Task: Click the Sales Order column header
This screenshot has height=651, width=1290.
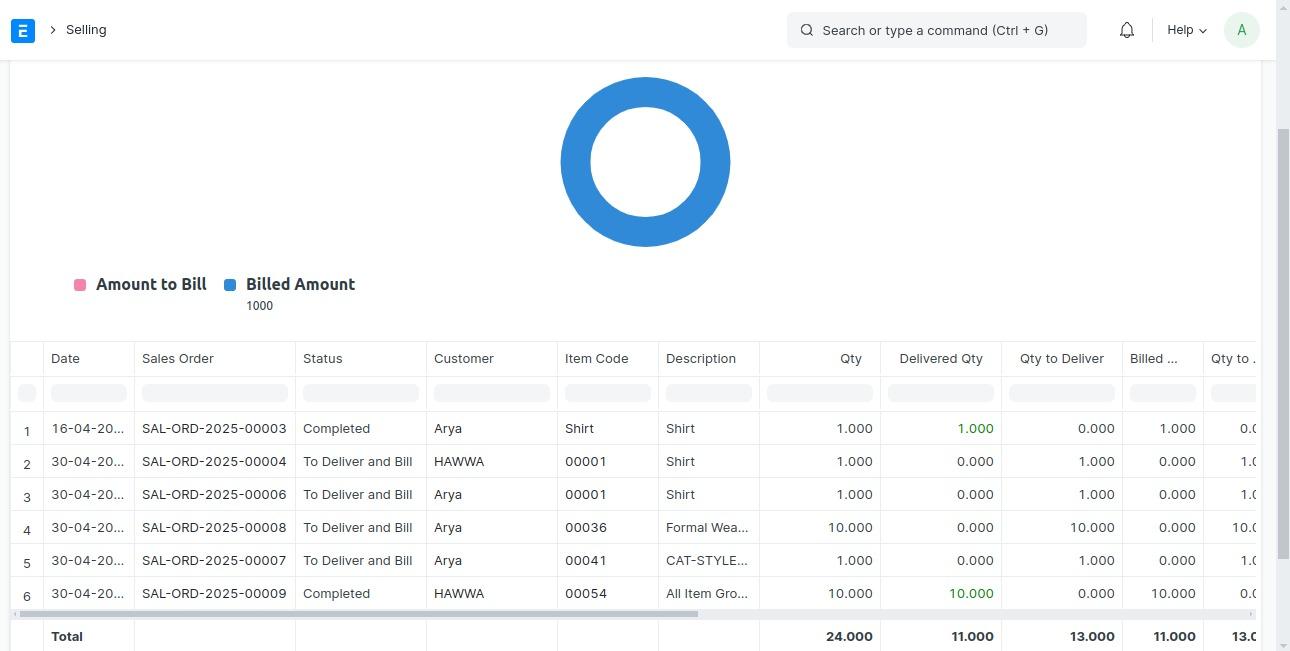Action: point(178,358)
